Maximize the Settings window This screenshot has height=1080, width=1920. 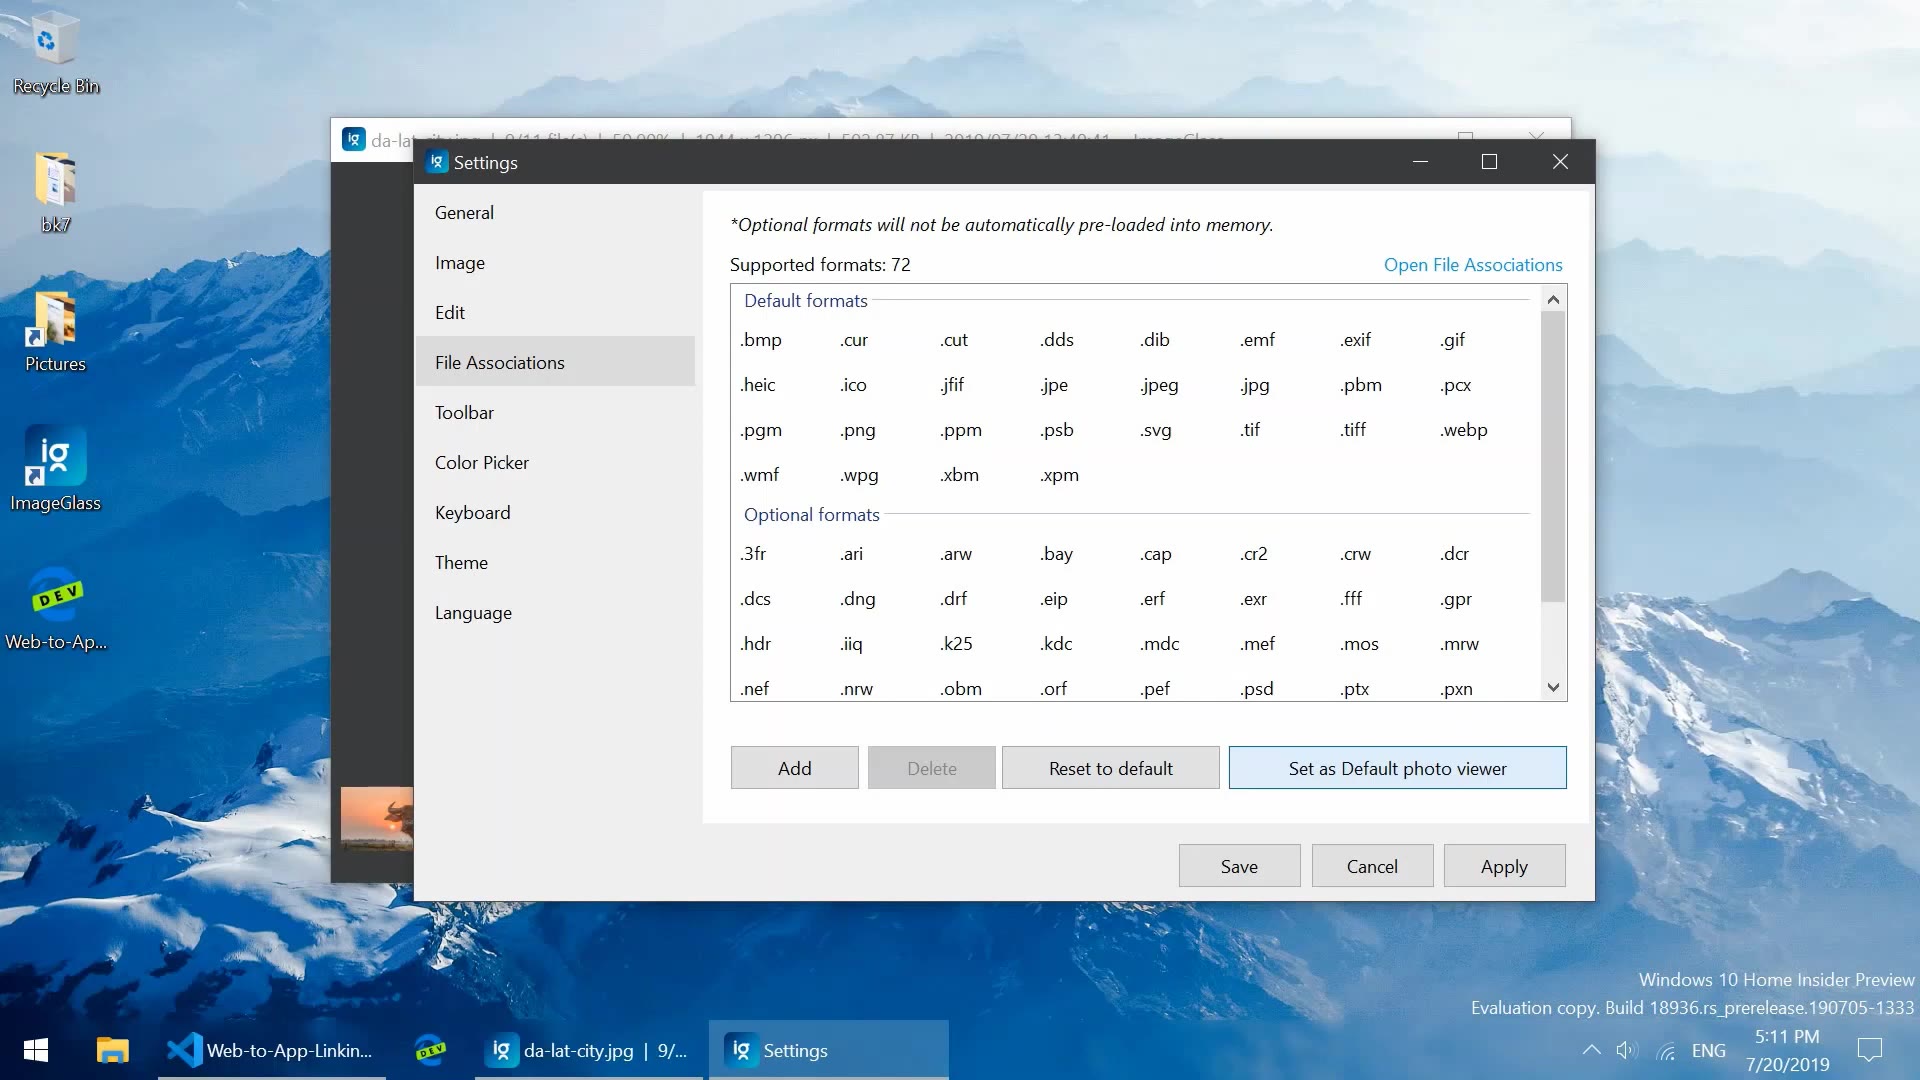tap(1489, 162)
